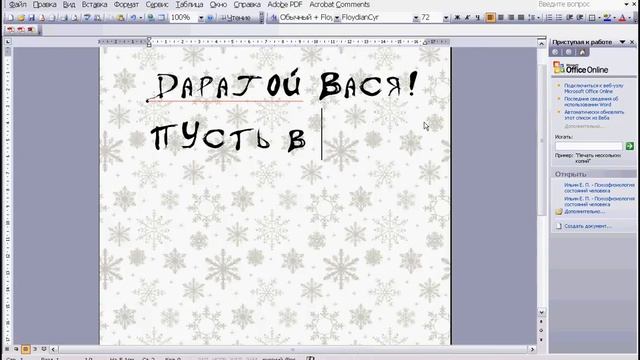640x360 pixels.
Task: Click the bulleted list icon
Action: coord(559,18)
